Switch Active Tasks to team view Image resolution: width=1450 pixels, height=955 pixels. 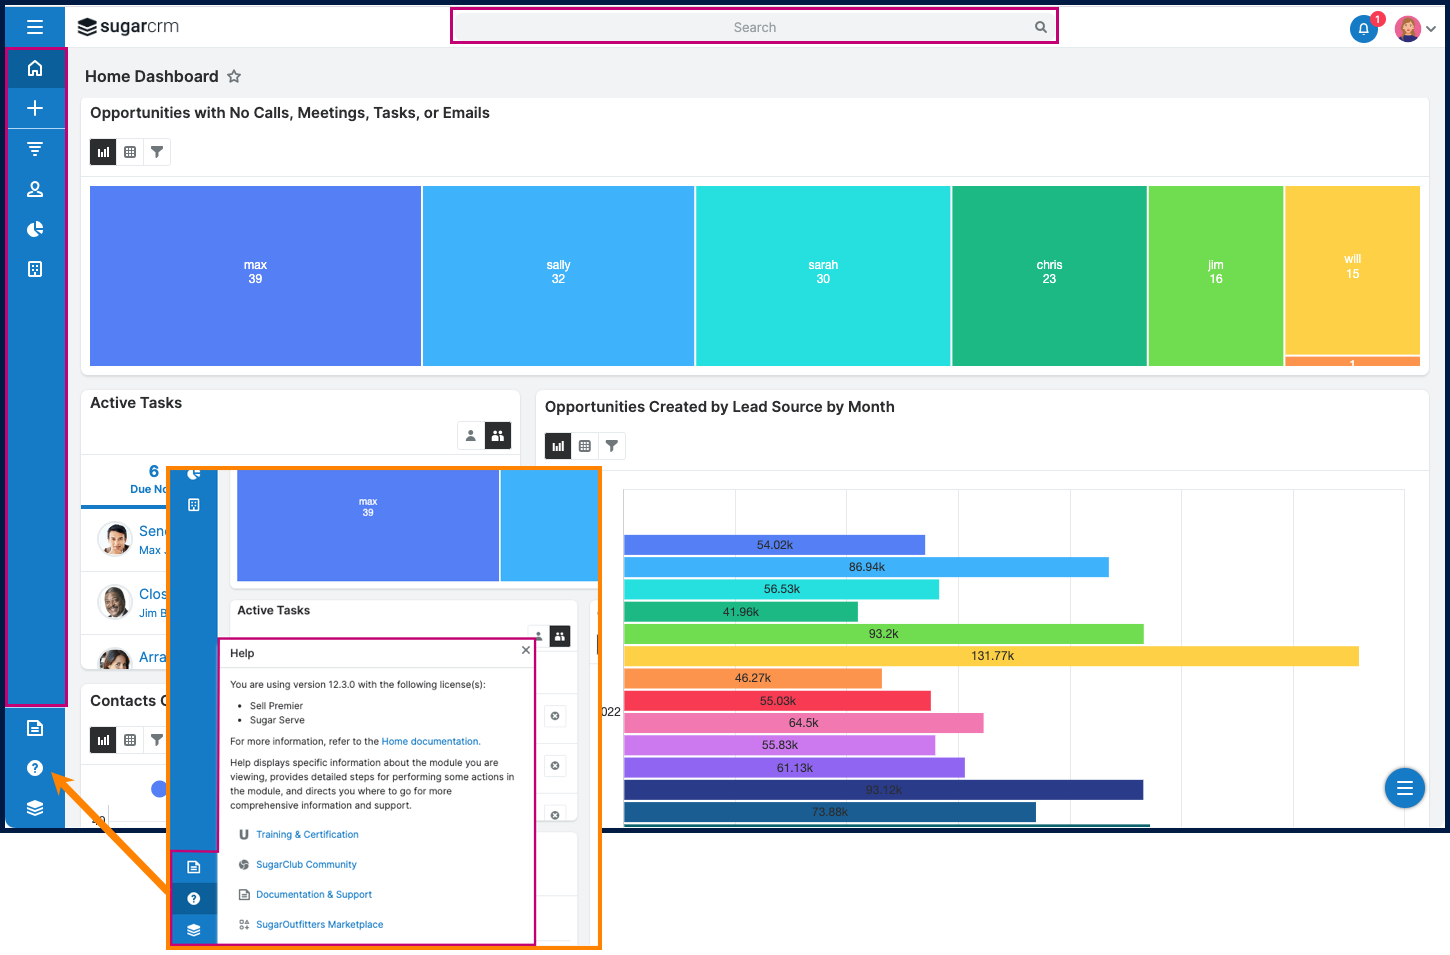(x=498, y=436)
